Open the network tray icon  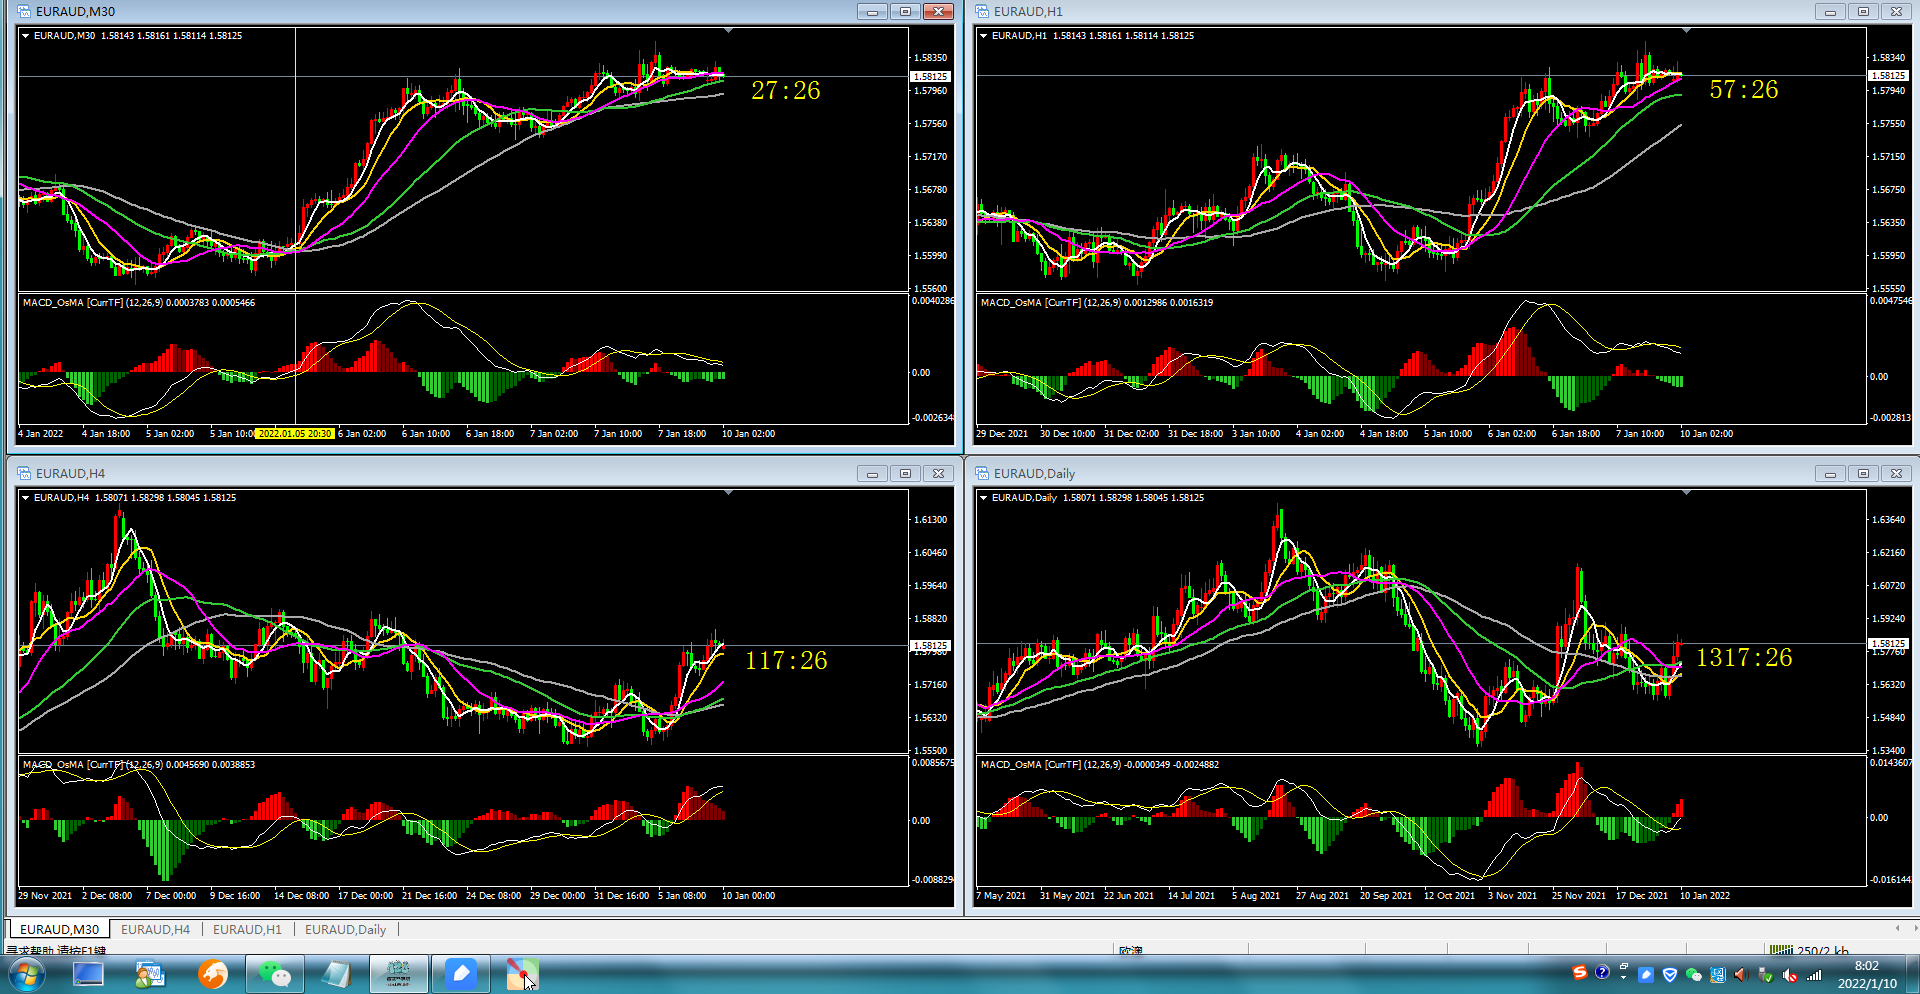click(x=1717, y=975)
